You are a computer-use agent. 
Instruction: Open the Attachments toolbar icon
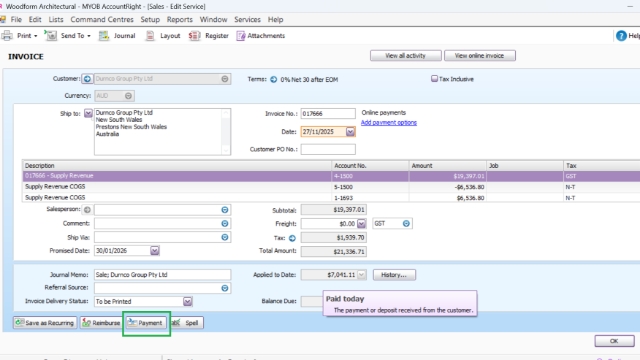click(241, 36)
